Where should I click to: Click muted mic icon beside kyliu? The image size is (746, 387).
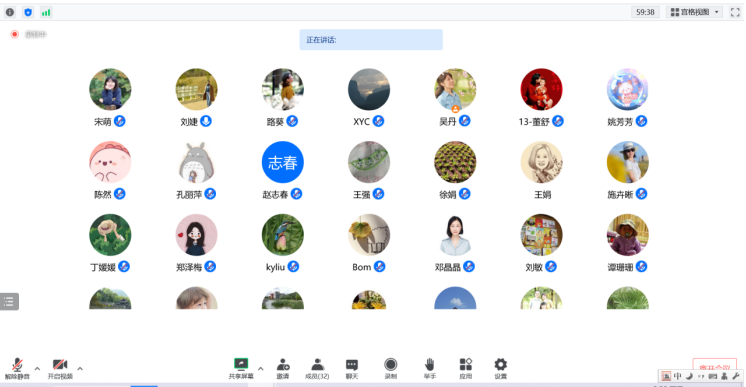294,267
